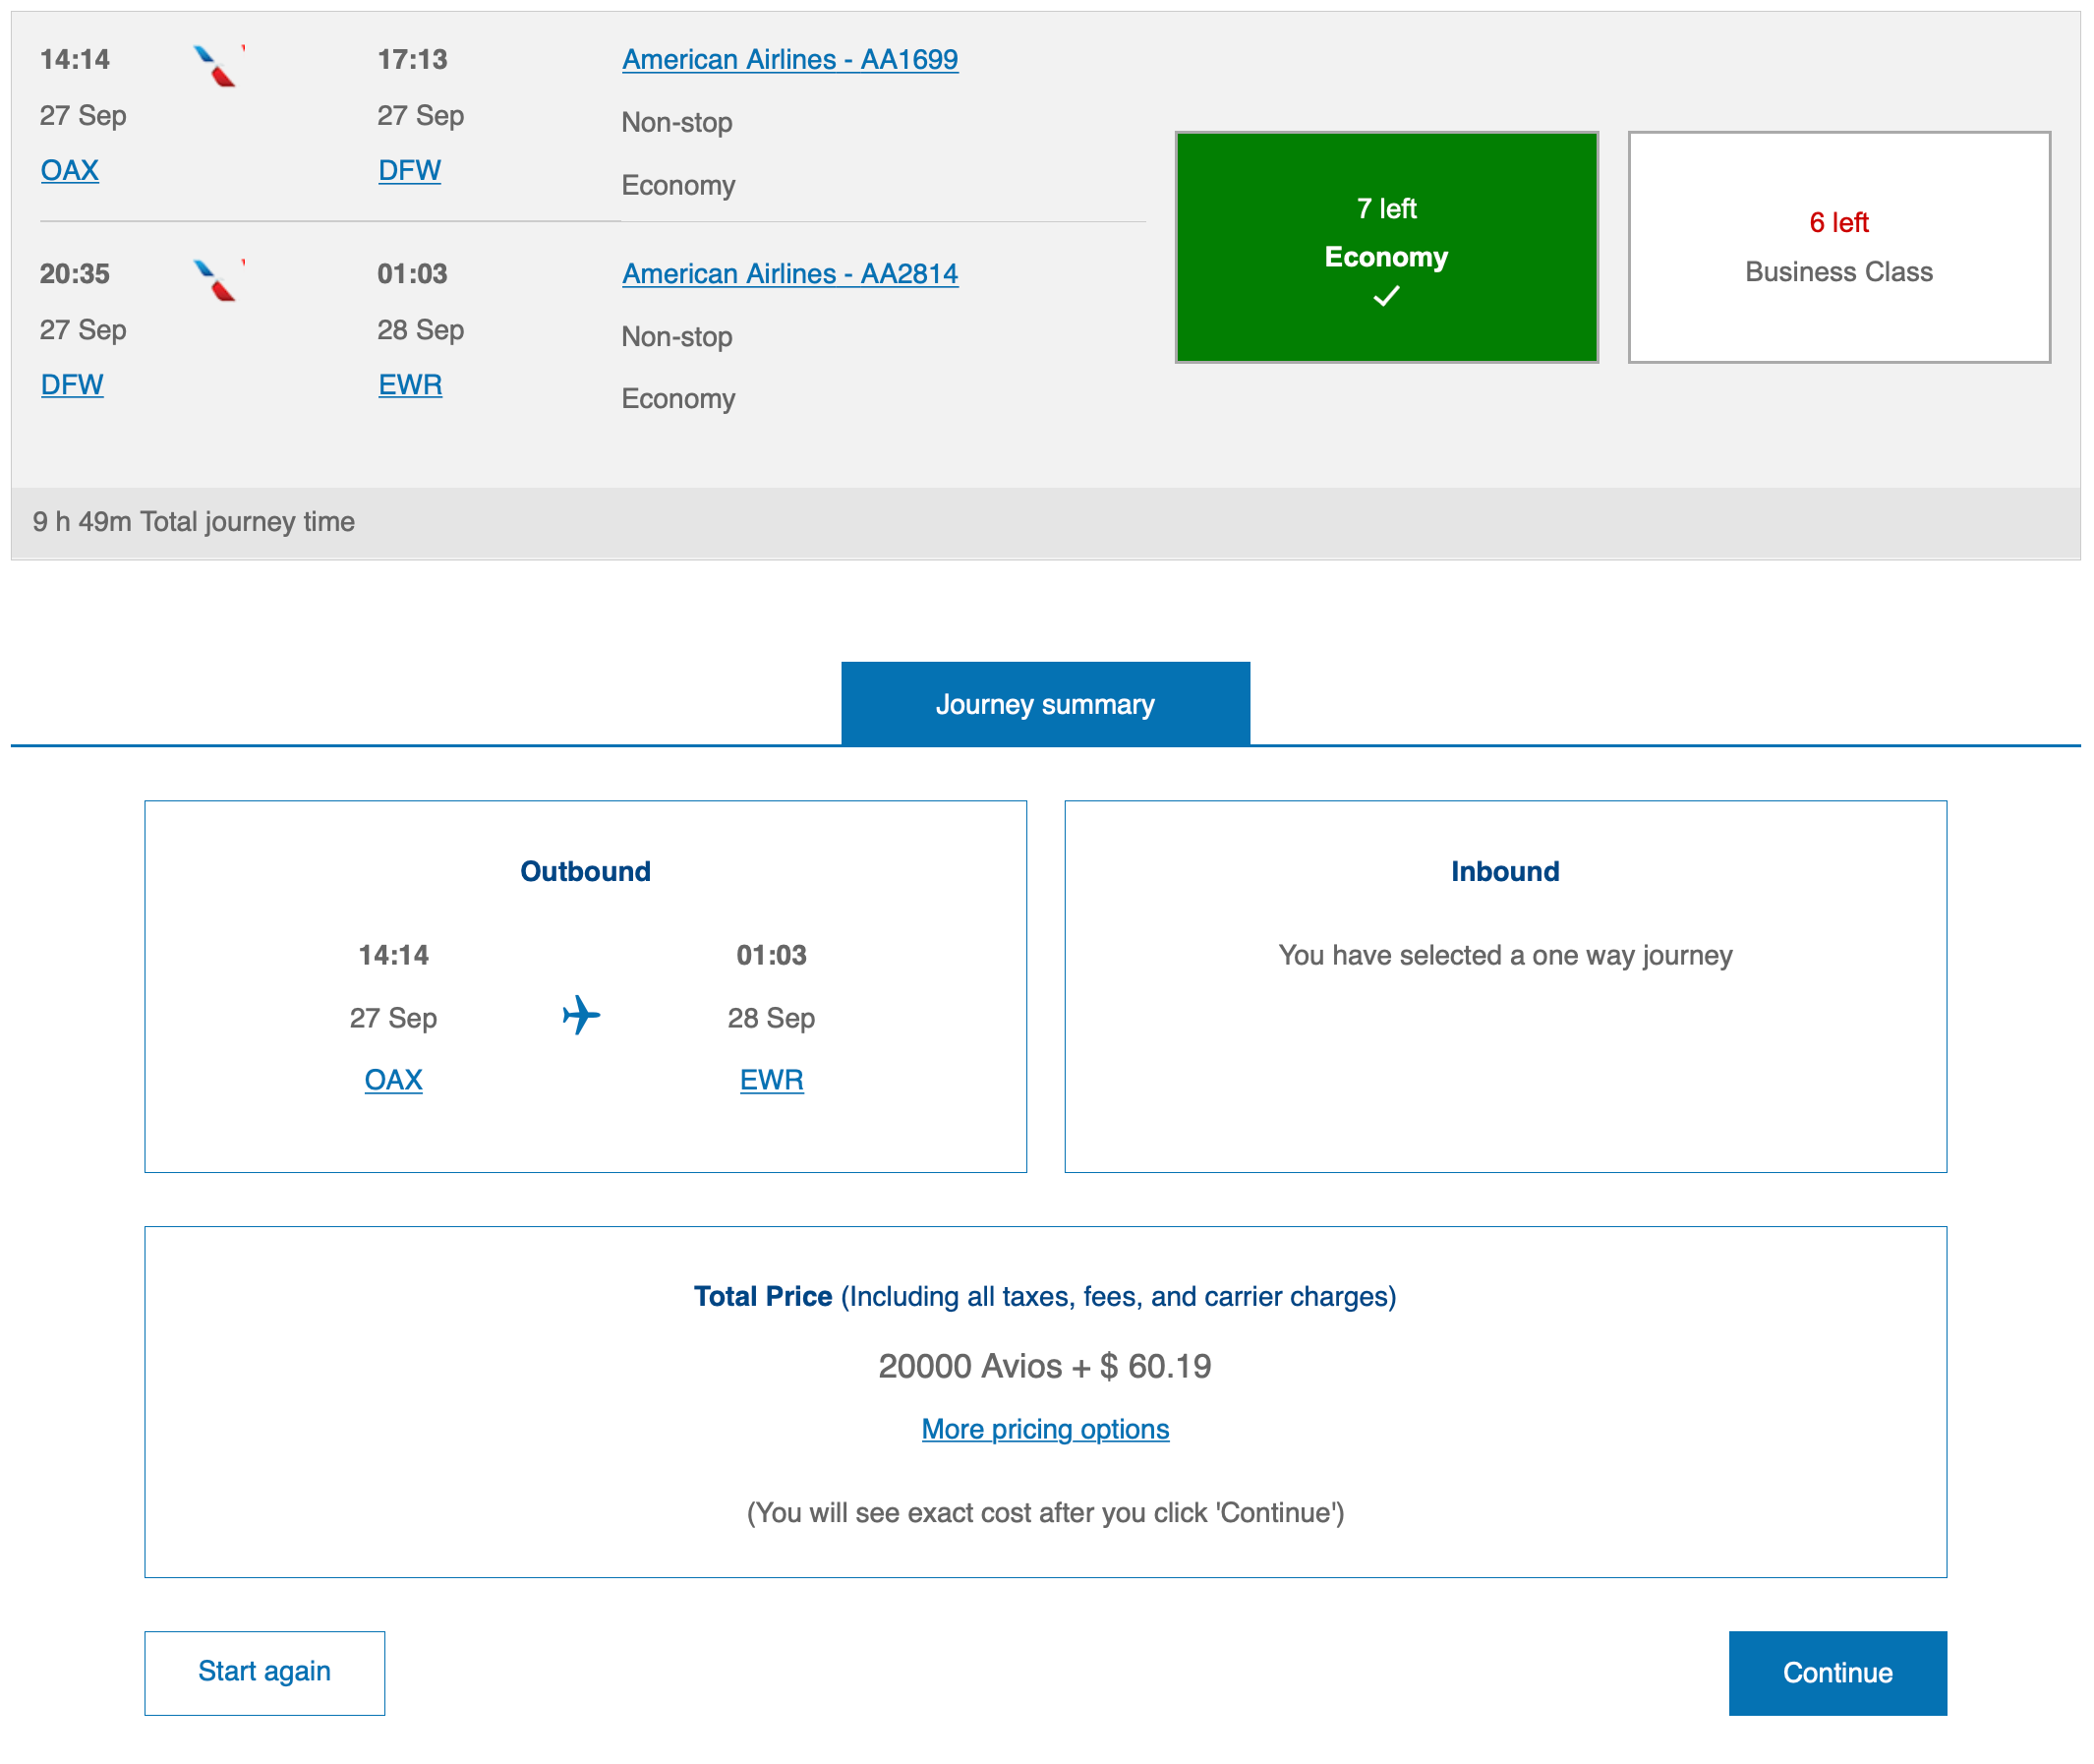Click the exact cost note about 'Continue'
2094x1764 pixels.
point(1046,1513)
